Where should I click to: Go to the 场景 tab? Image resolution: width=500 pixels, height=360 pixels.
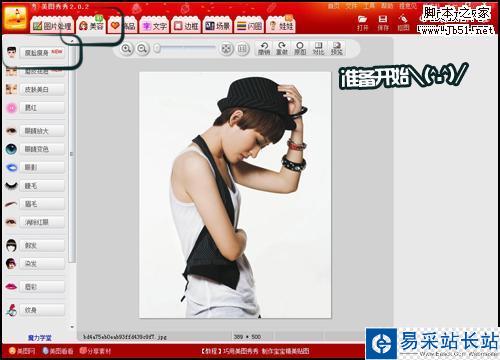(x=218, y=26)
